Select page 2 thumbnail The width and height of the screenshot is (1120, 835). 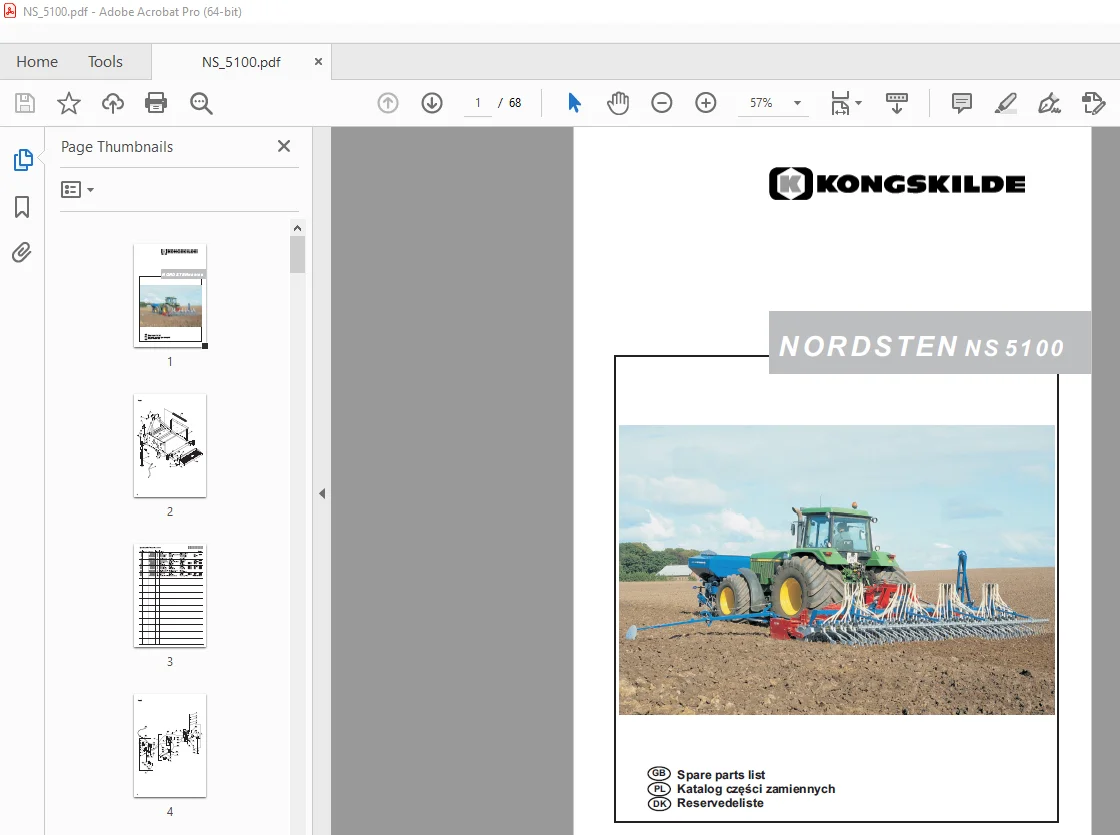[170, 446]
